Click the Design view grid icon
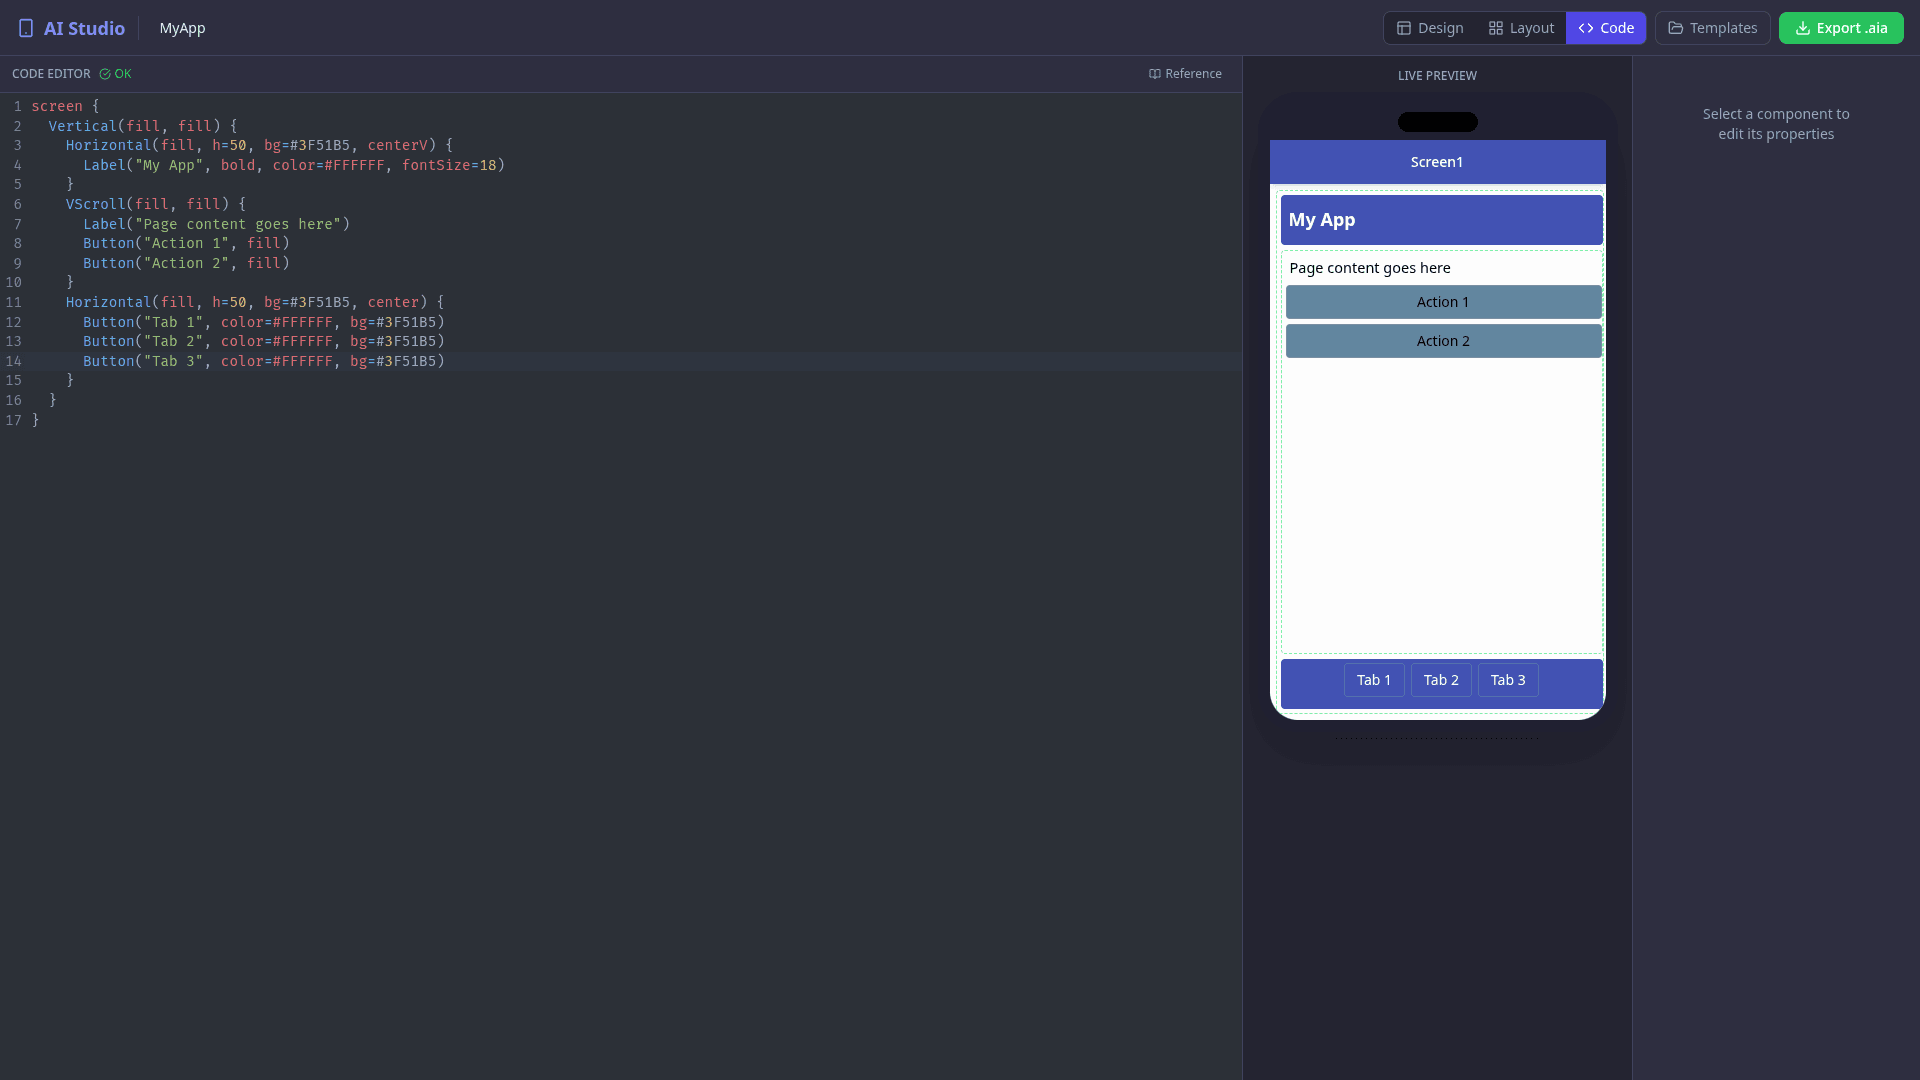 tap(1404, 28)
